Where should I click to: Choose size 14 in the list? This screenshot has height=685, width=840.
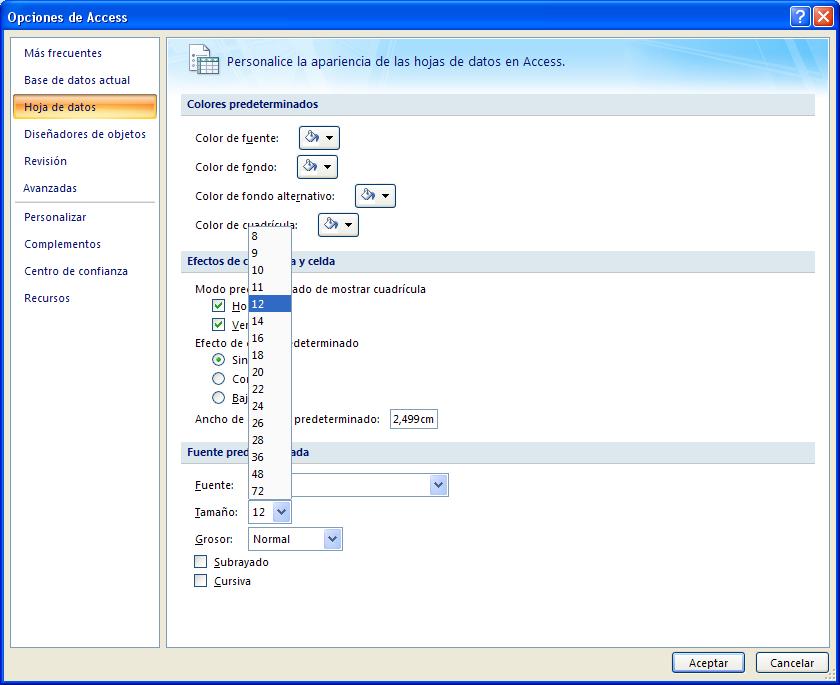270,321
